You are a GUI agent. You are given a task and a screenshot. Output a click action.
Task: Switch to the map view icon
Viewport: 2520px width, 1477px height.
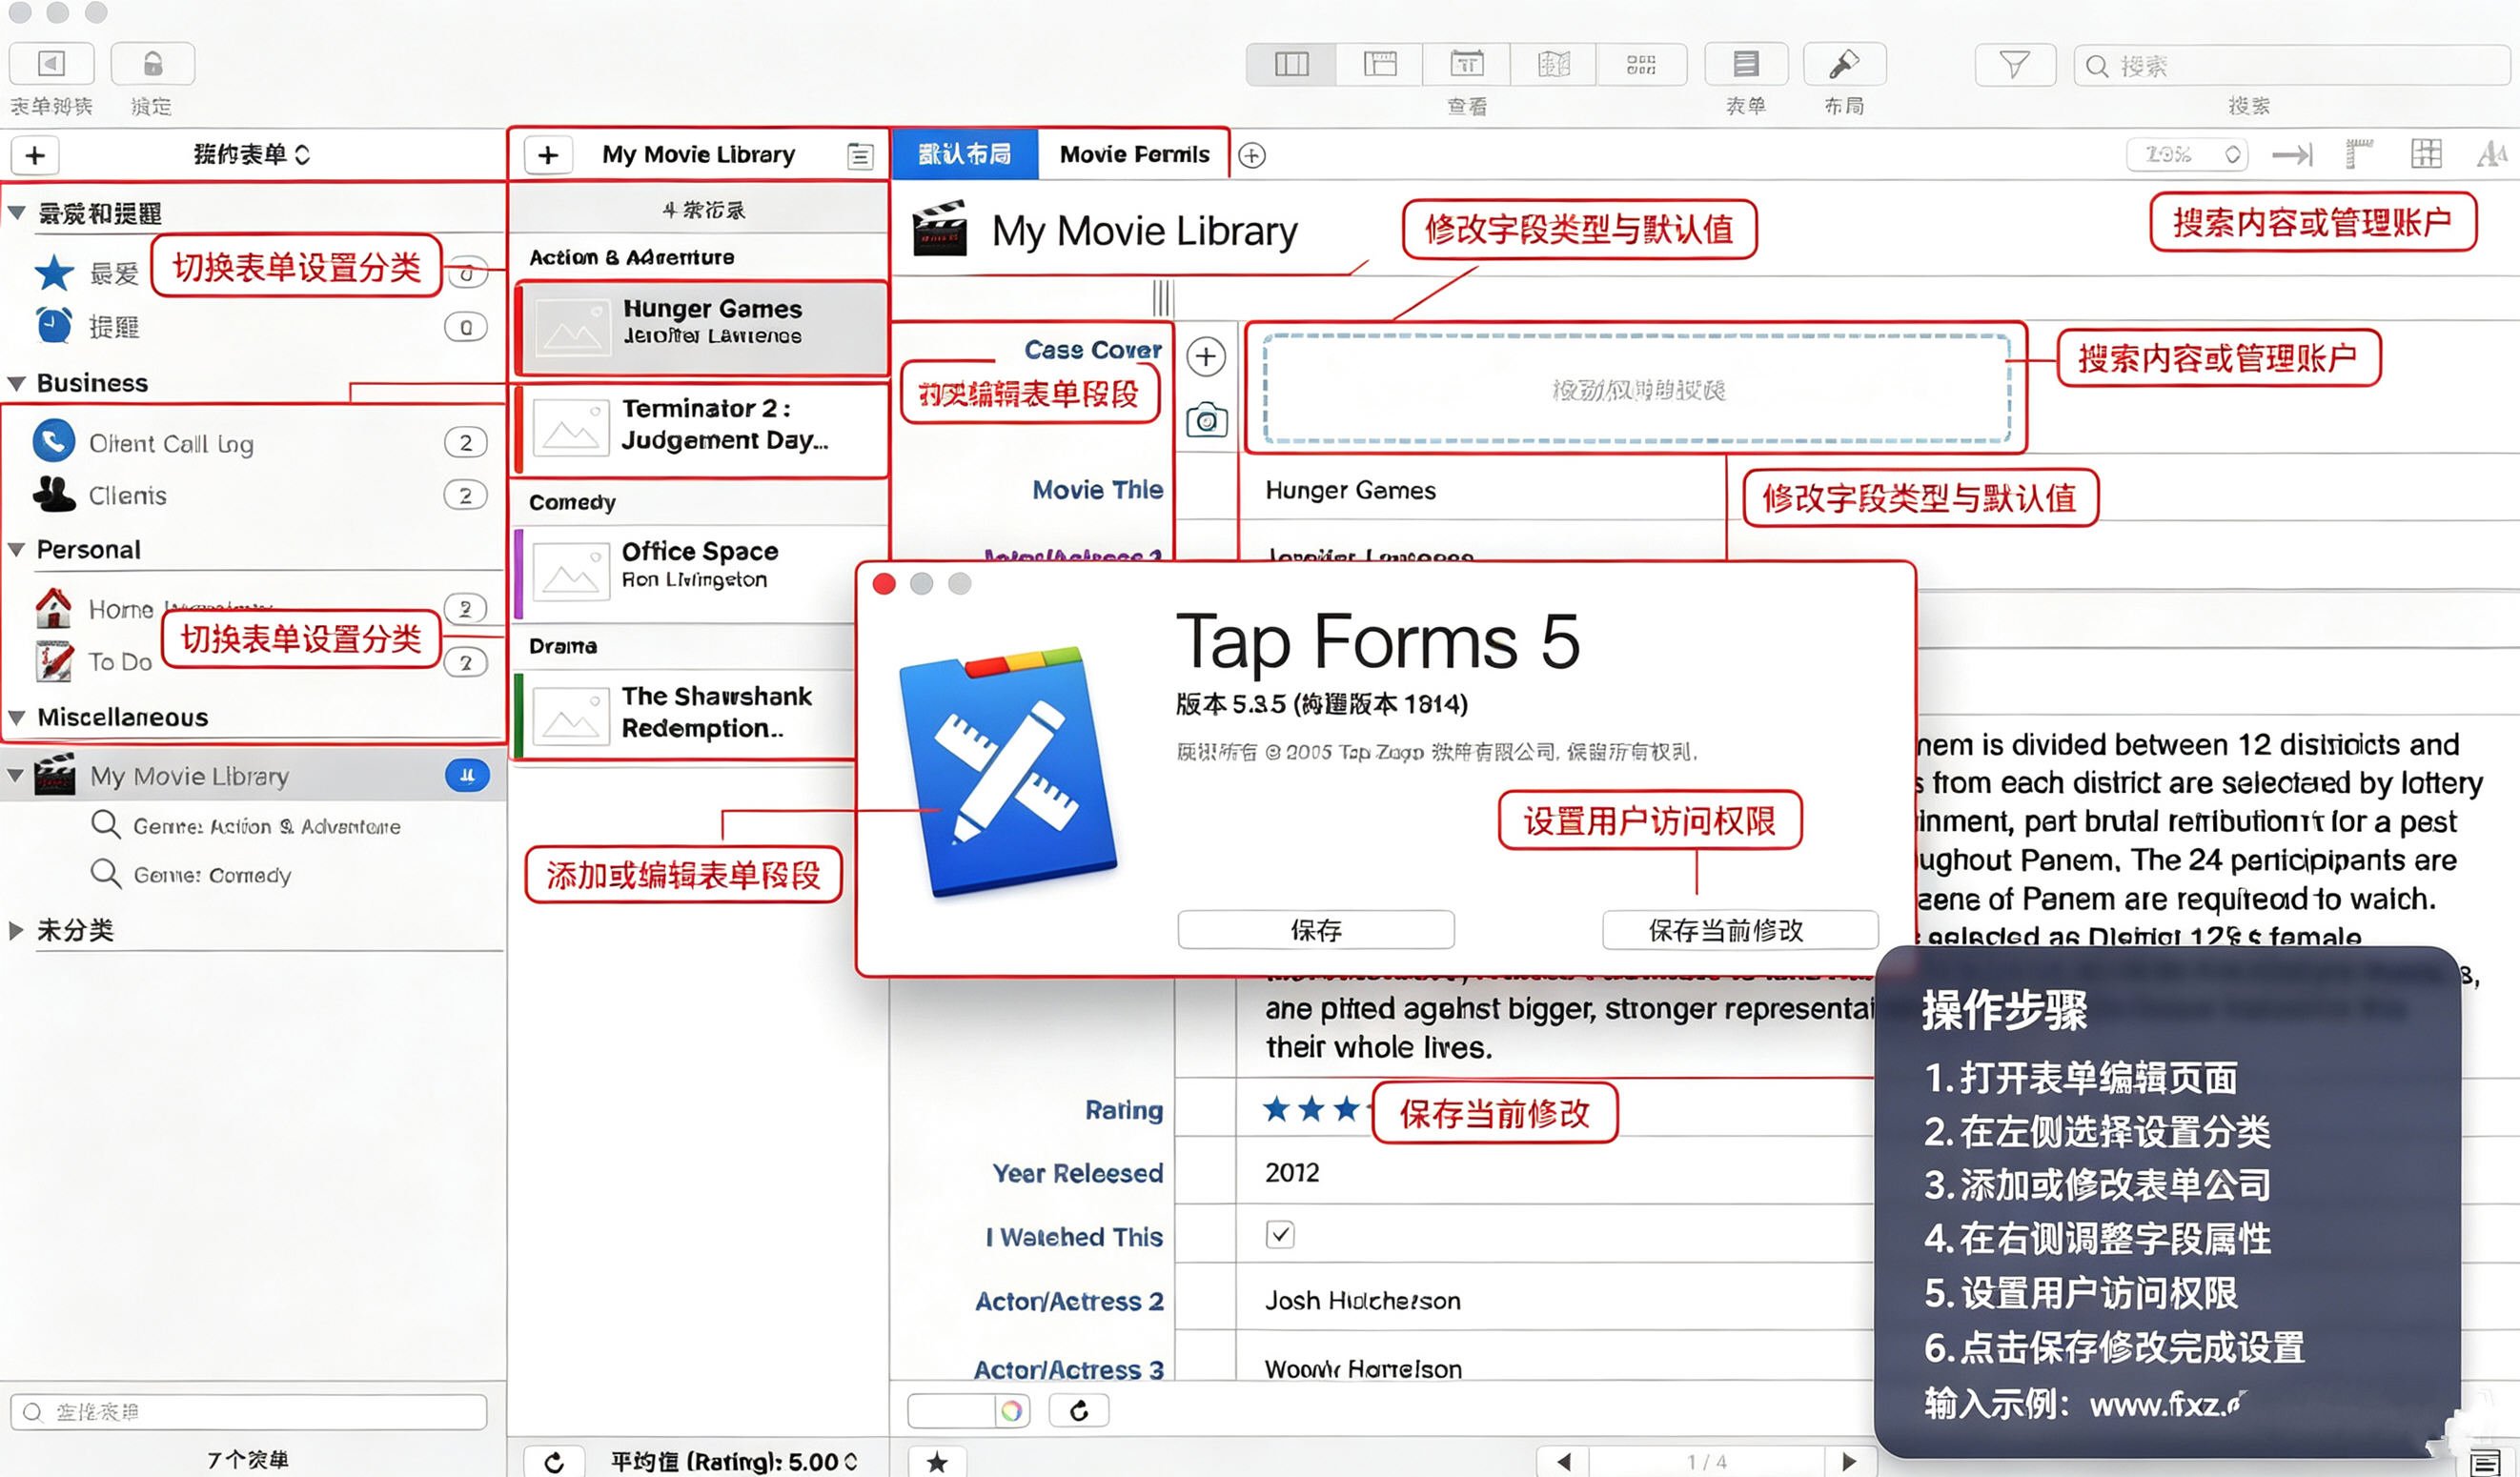pyautogui.click(x=1553, y=65)
